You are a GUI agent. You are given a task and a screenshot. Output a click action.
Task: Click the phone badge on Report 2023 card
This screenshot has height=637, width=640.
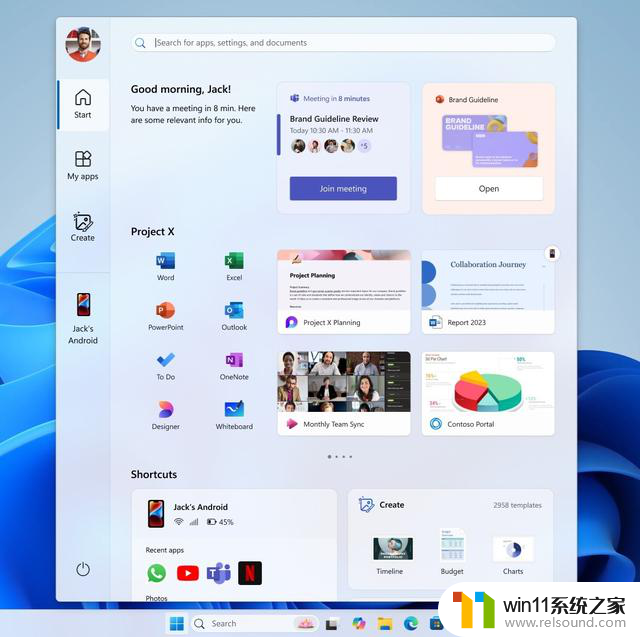click(552, 253)
